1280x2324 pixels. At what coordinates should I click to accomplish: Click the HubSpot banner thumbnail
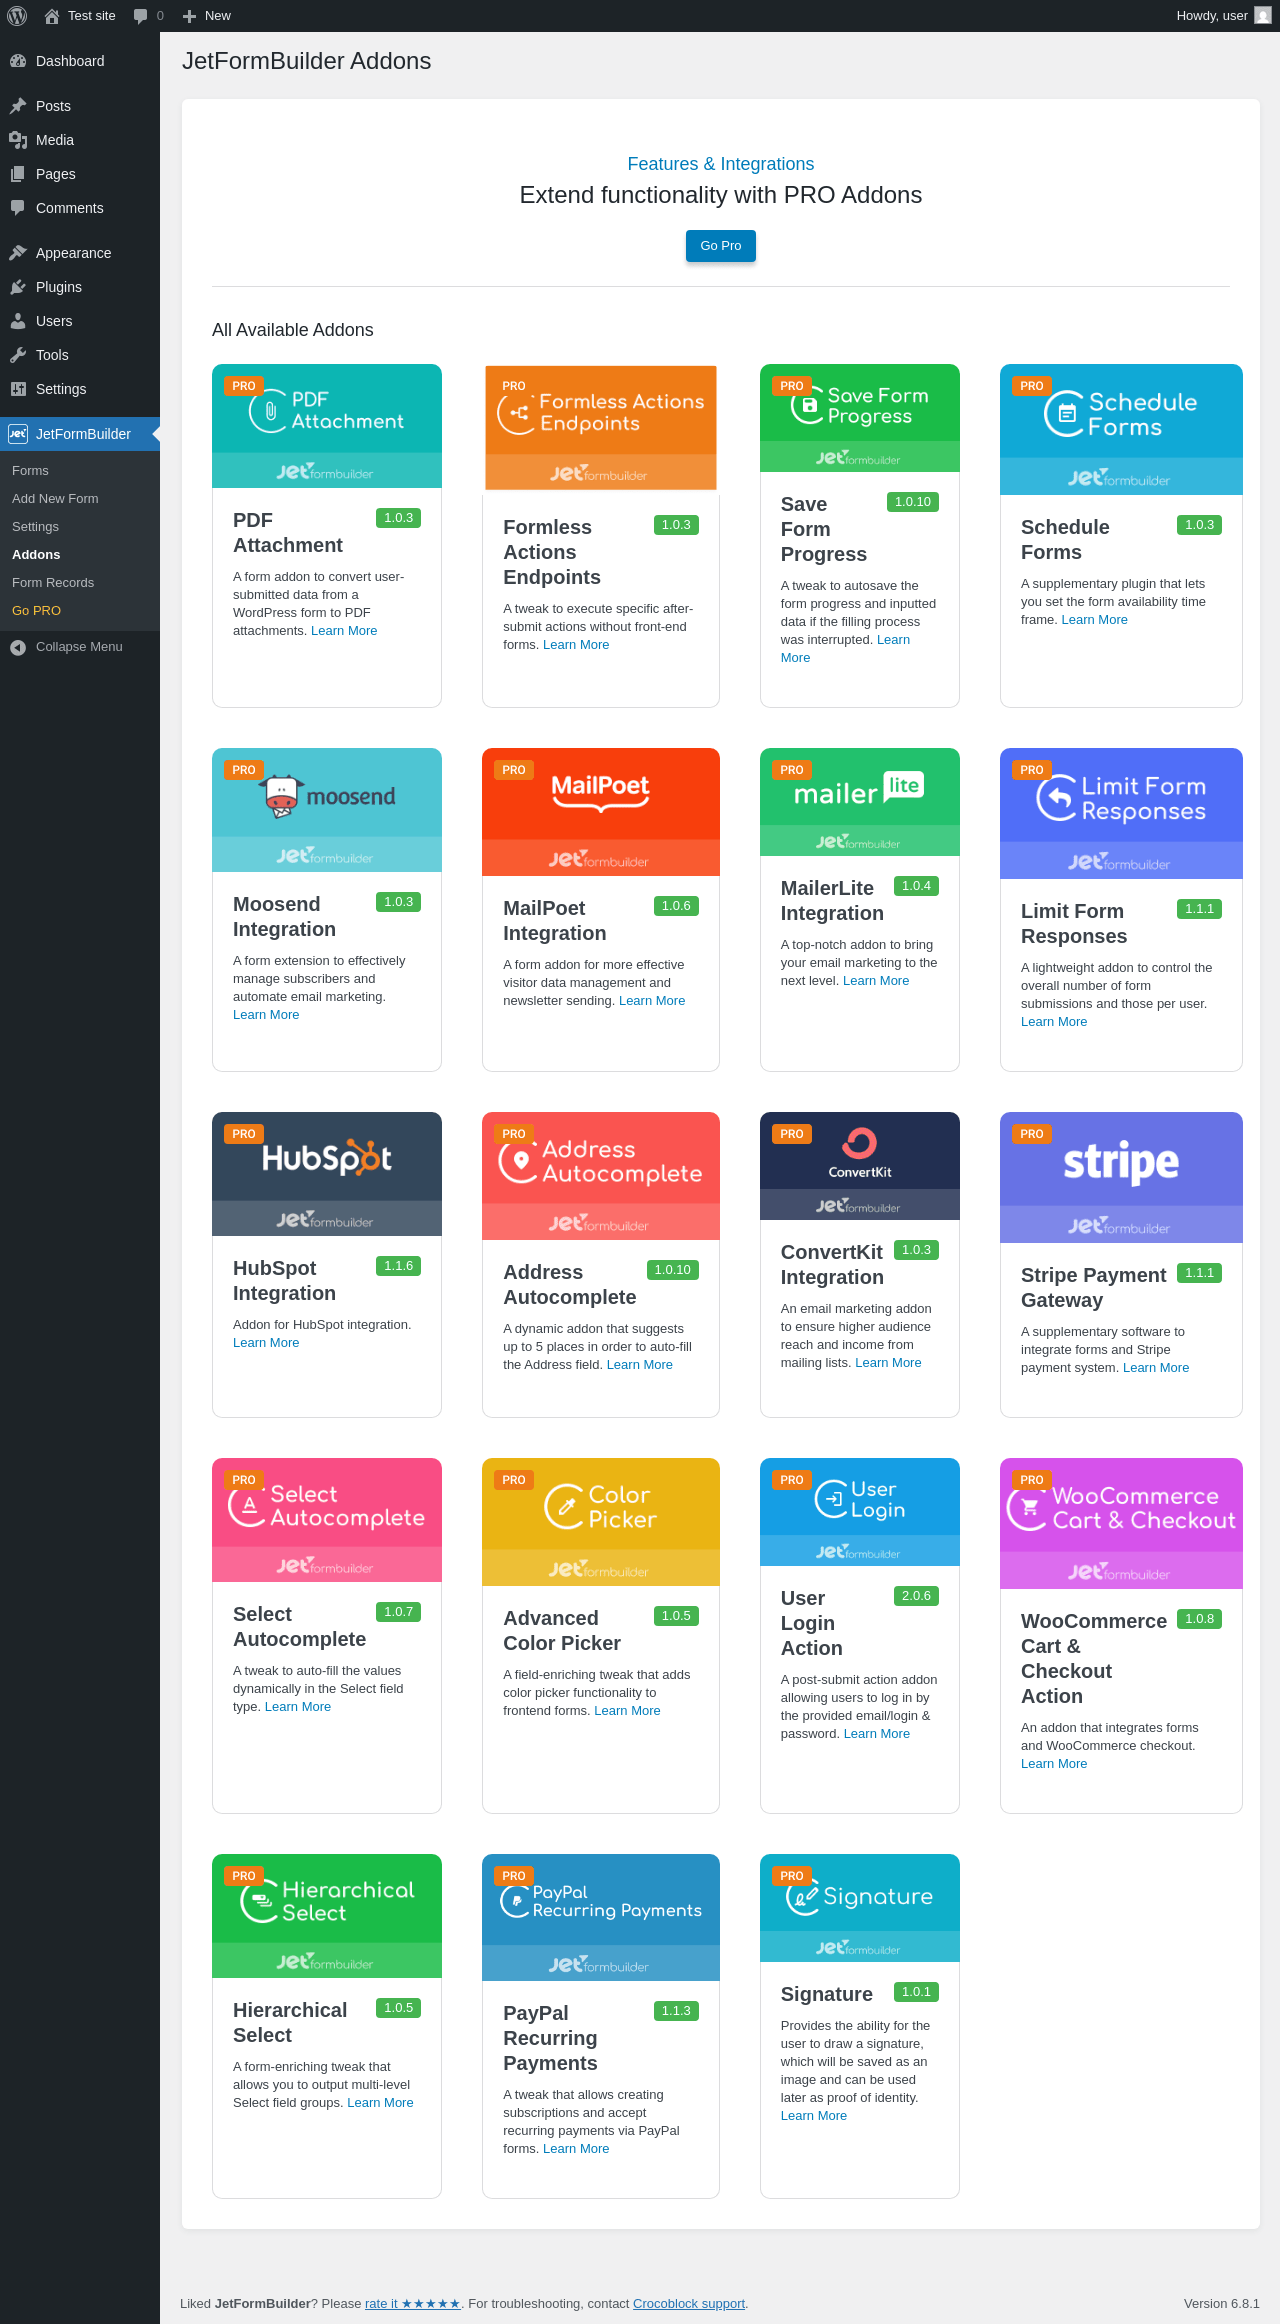click(327, 1174)
